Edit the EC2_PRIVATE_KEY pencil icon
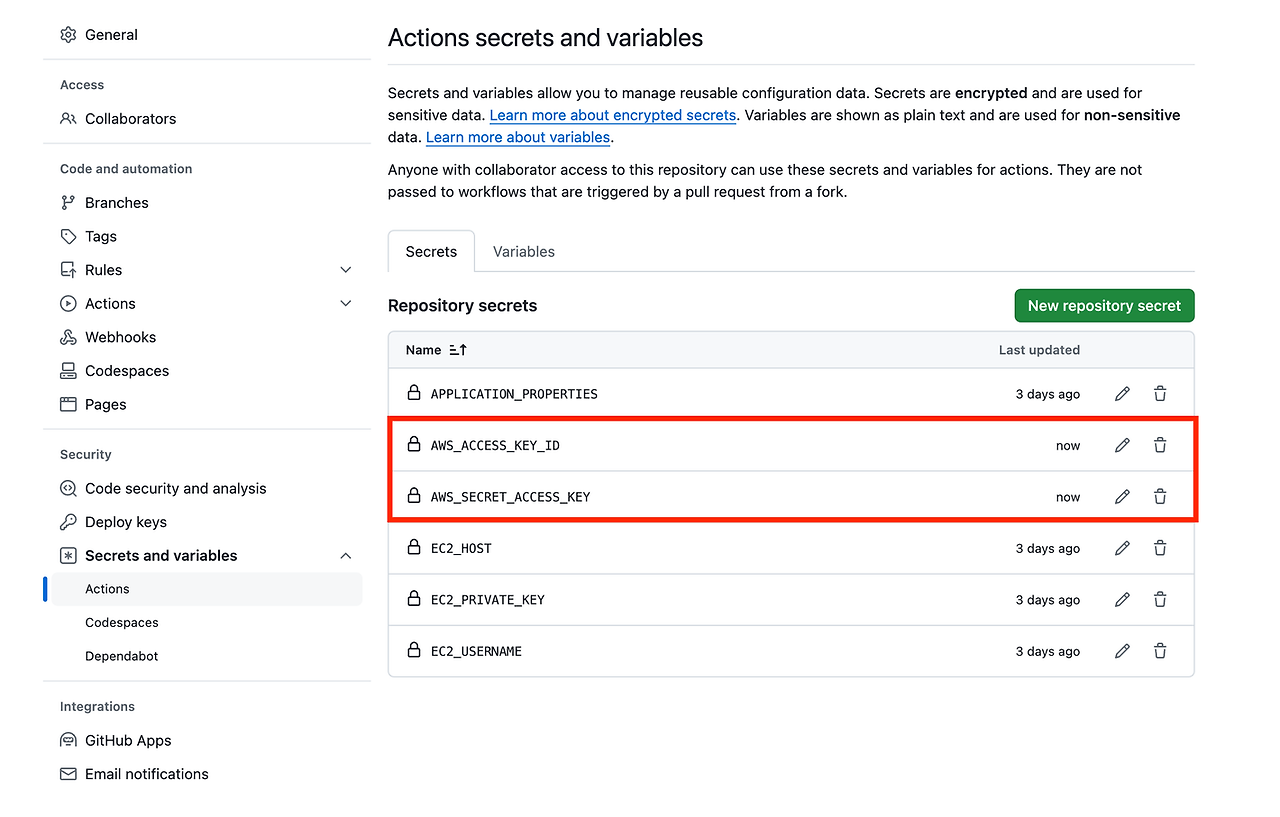 (x=1122, y=599)
